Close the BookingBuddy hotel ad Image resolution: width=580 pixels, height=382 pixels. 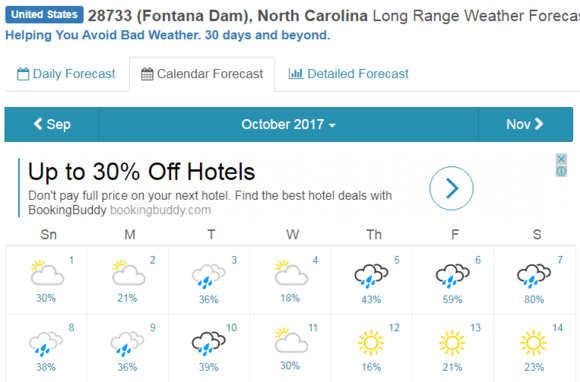click(x=561, y=159)
